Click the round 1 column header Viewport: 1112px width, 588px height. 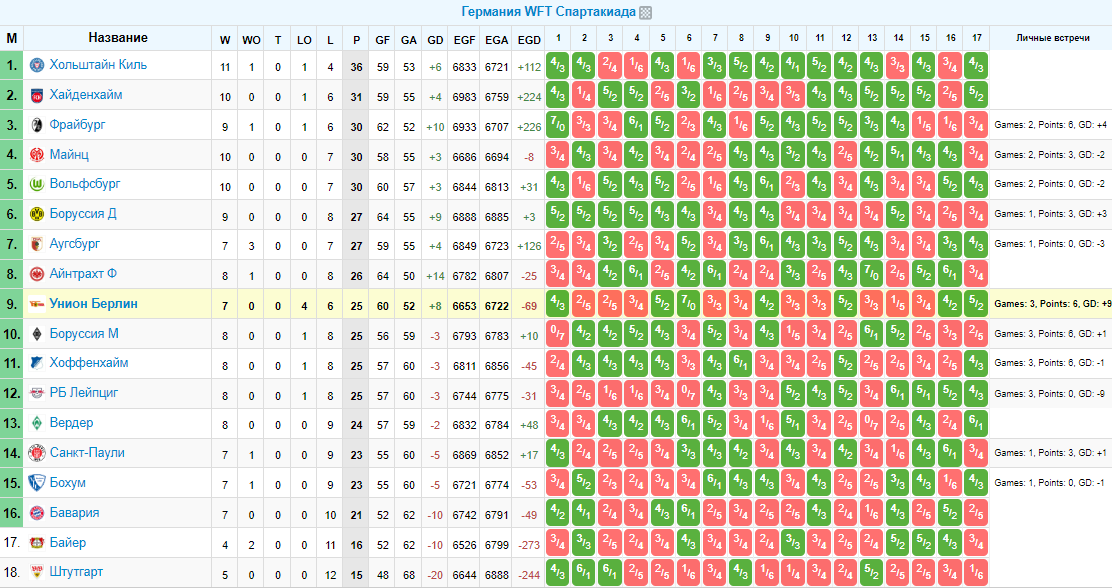click(558, 38)
